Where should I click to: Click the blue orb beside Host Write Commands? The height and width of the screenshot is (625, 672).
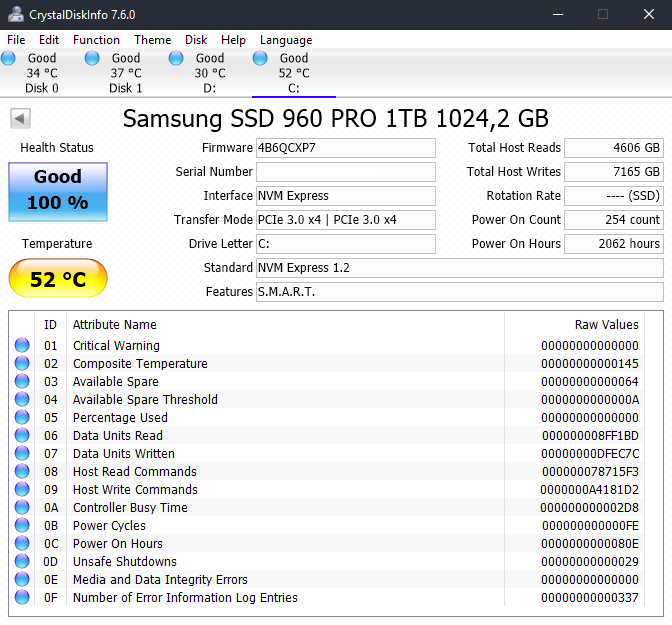click(x=22, y=489)
